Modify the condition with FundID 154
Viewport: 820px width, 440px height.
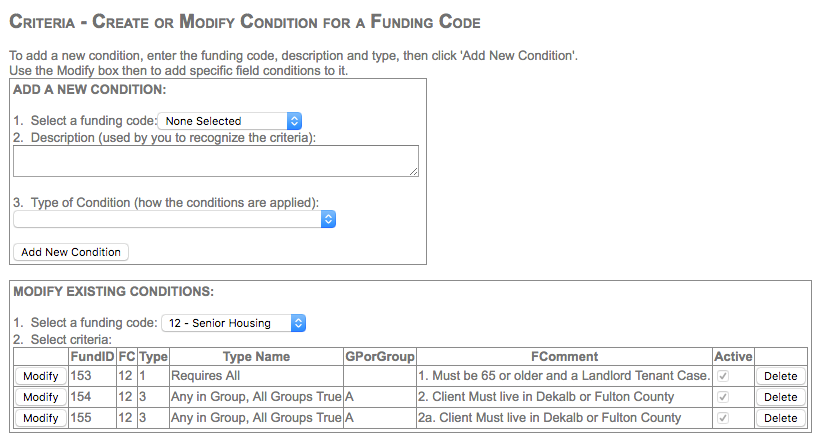40,397
